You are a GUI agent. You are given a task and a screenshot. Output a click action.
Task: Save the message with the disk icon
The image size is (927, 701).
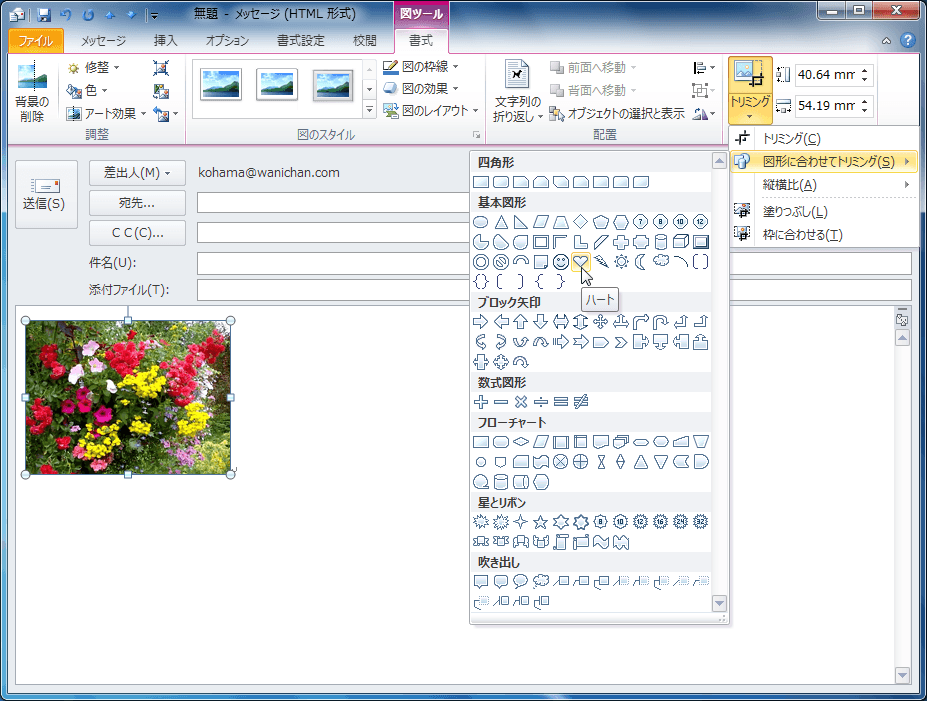tap(44, 14)
